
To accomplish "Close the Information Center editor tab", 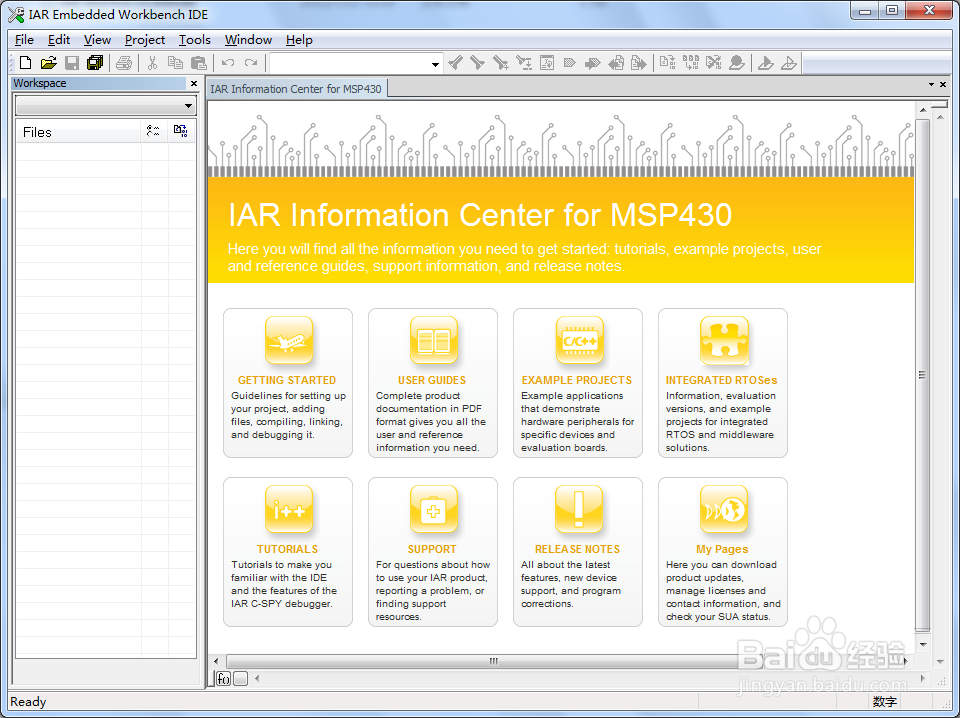I will coord(943,84).
